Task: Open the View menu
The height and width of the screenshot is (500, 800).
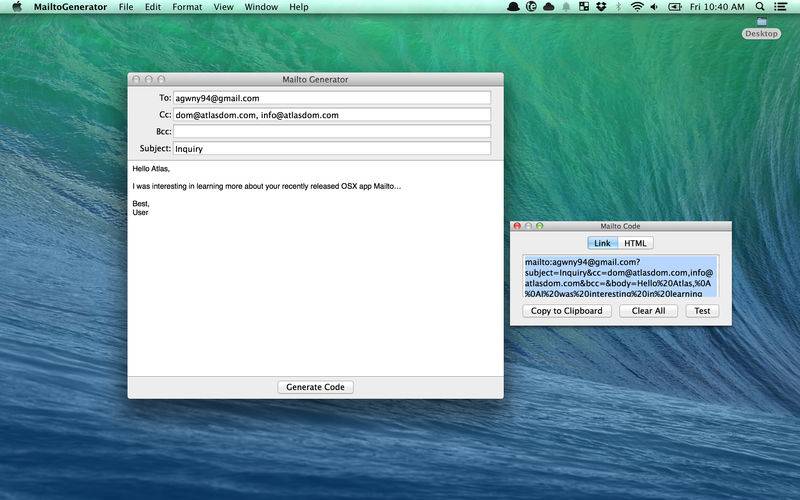Action: [223, 7]
